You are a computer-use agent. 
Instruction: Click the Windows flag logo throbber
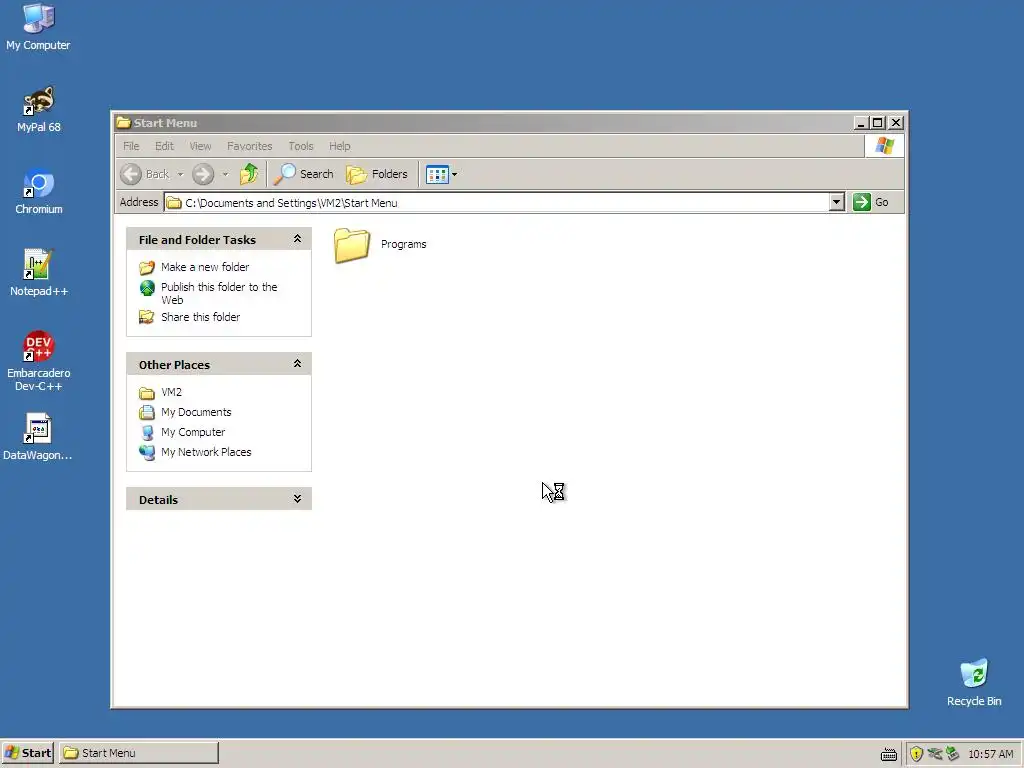pyautogui.click(x=884, y=146)
